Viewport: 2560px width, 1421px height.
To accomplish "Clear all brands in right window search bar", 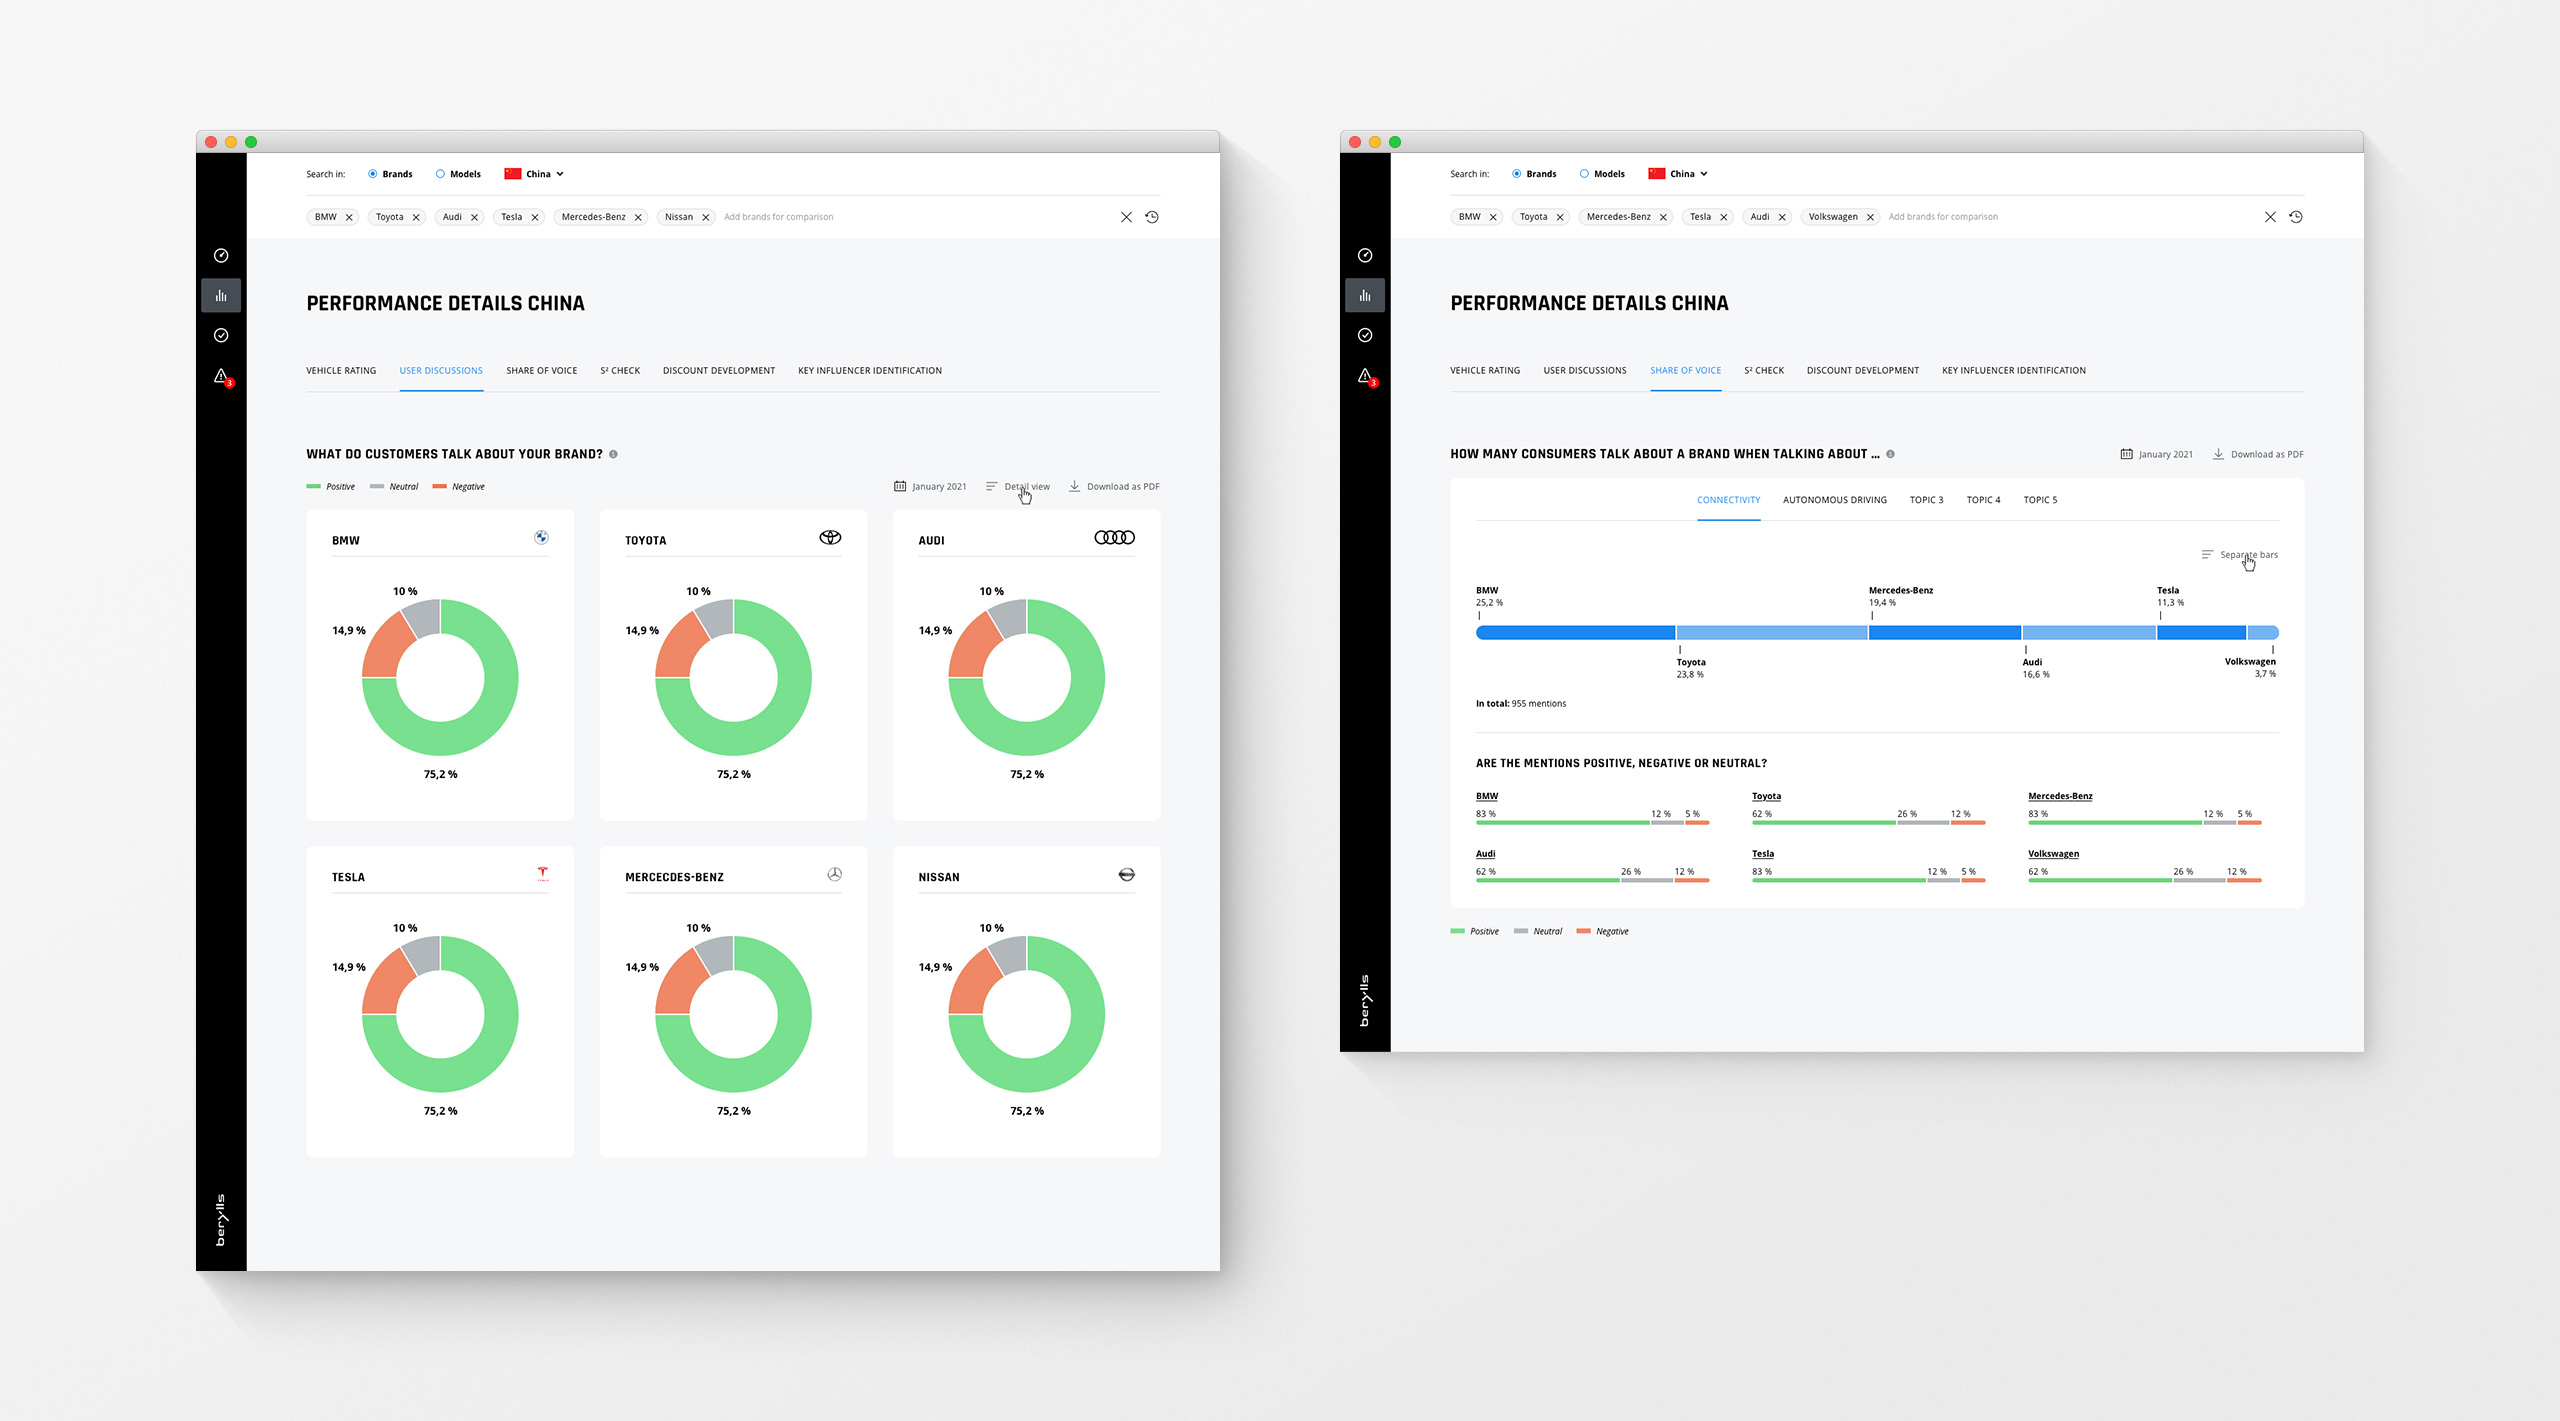I will (2270, 217).
